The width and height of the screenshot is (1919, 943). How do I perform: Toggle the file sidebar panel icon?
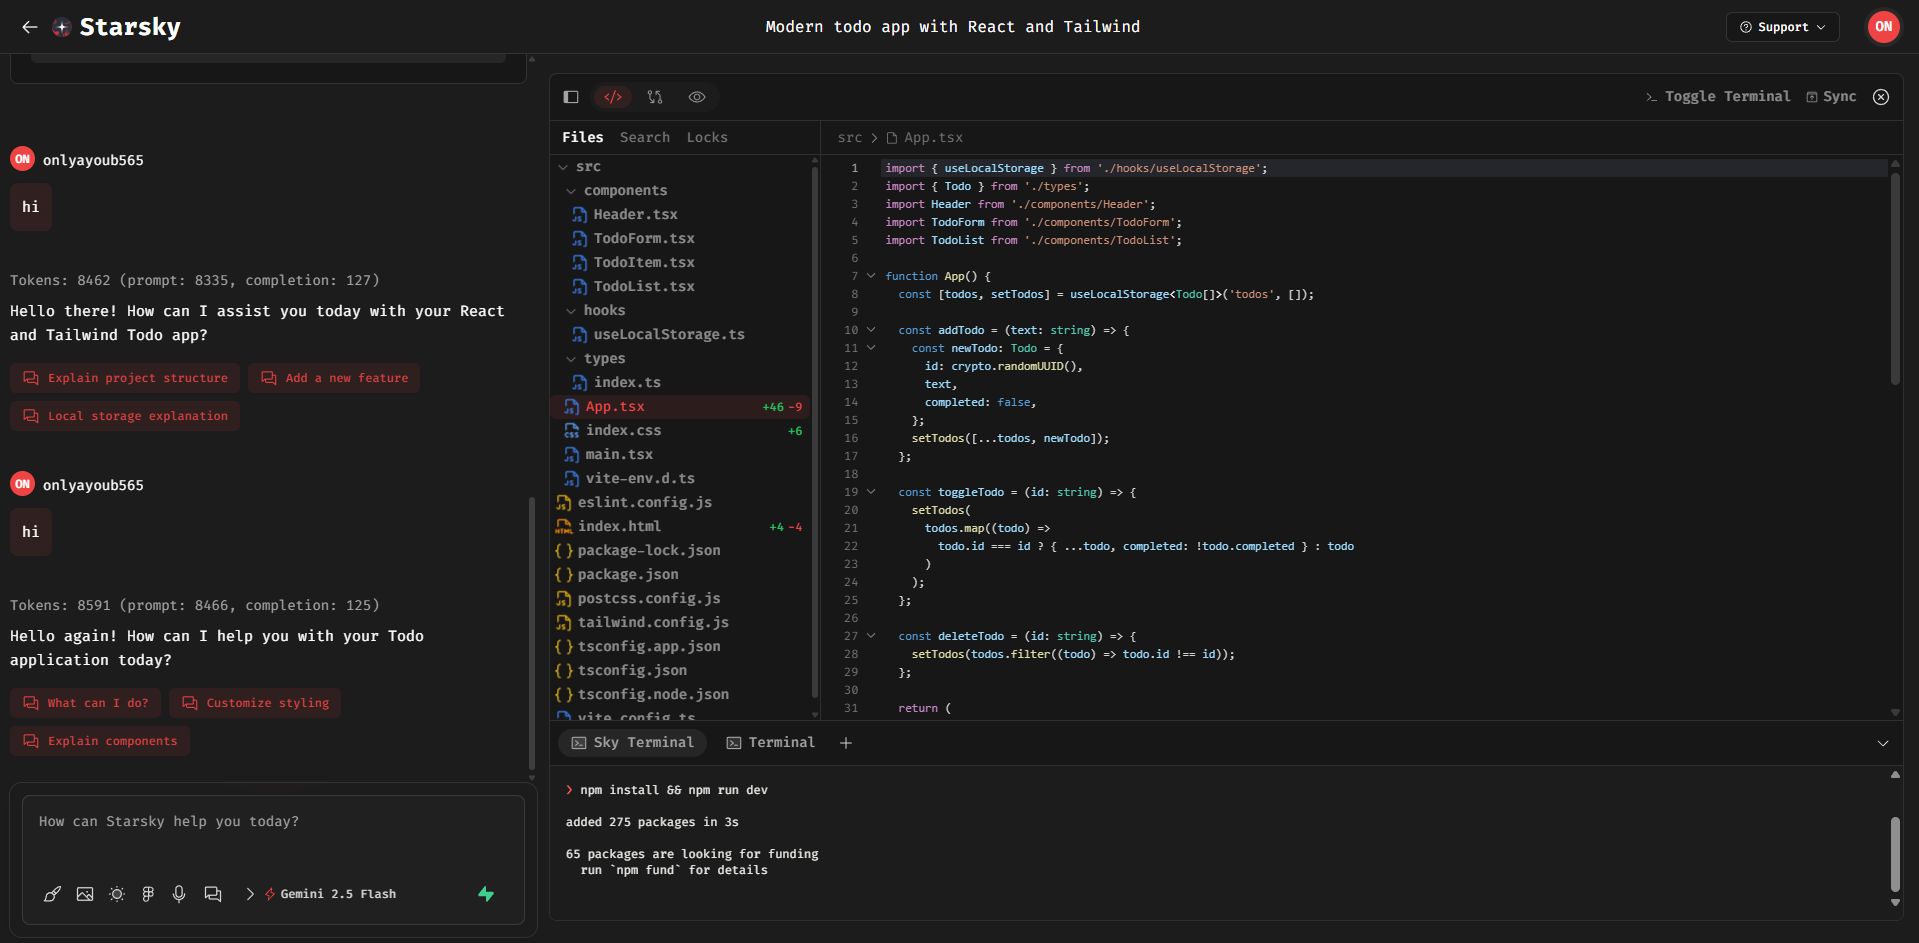[571, 97]
